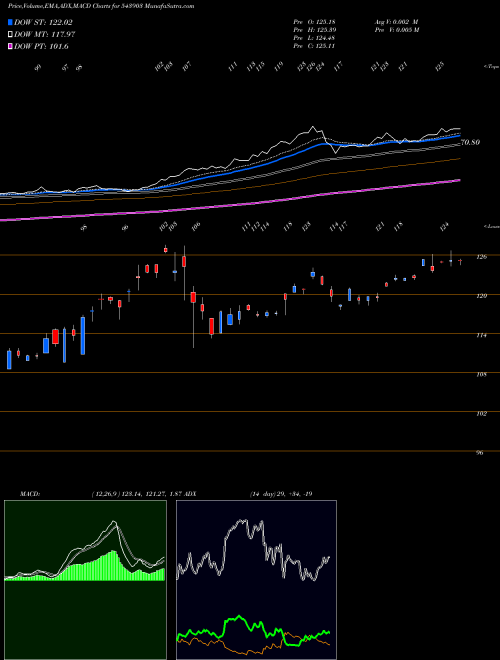Viewport: 500px width, 660px height.
Task: Click the '<Tops' label at right edge
Action: coord(491,67)
